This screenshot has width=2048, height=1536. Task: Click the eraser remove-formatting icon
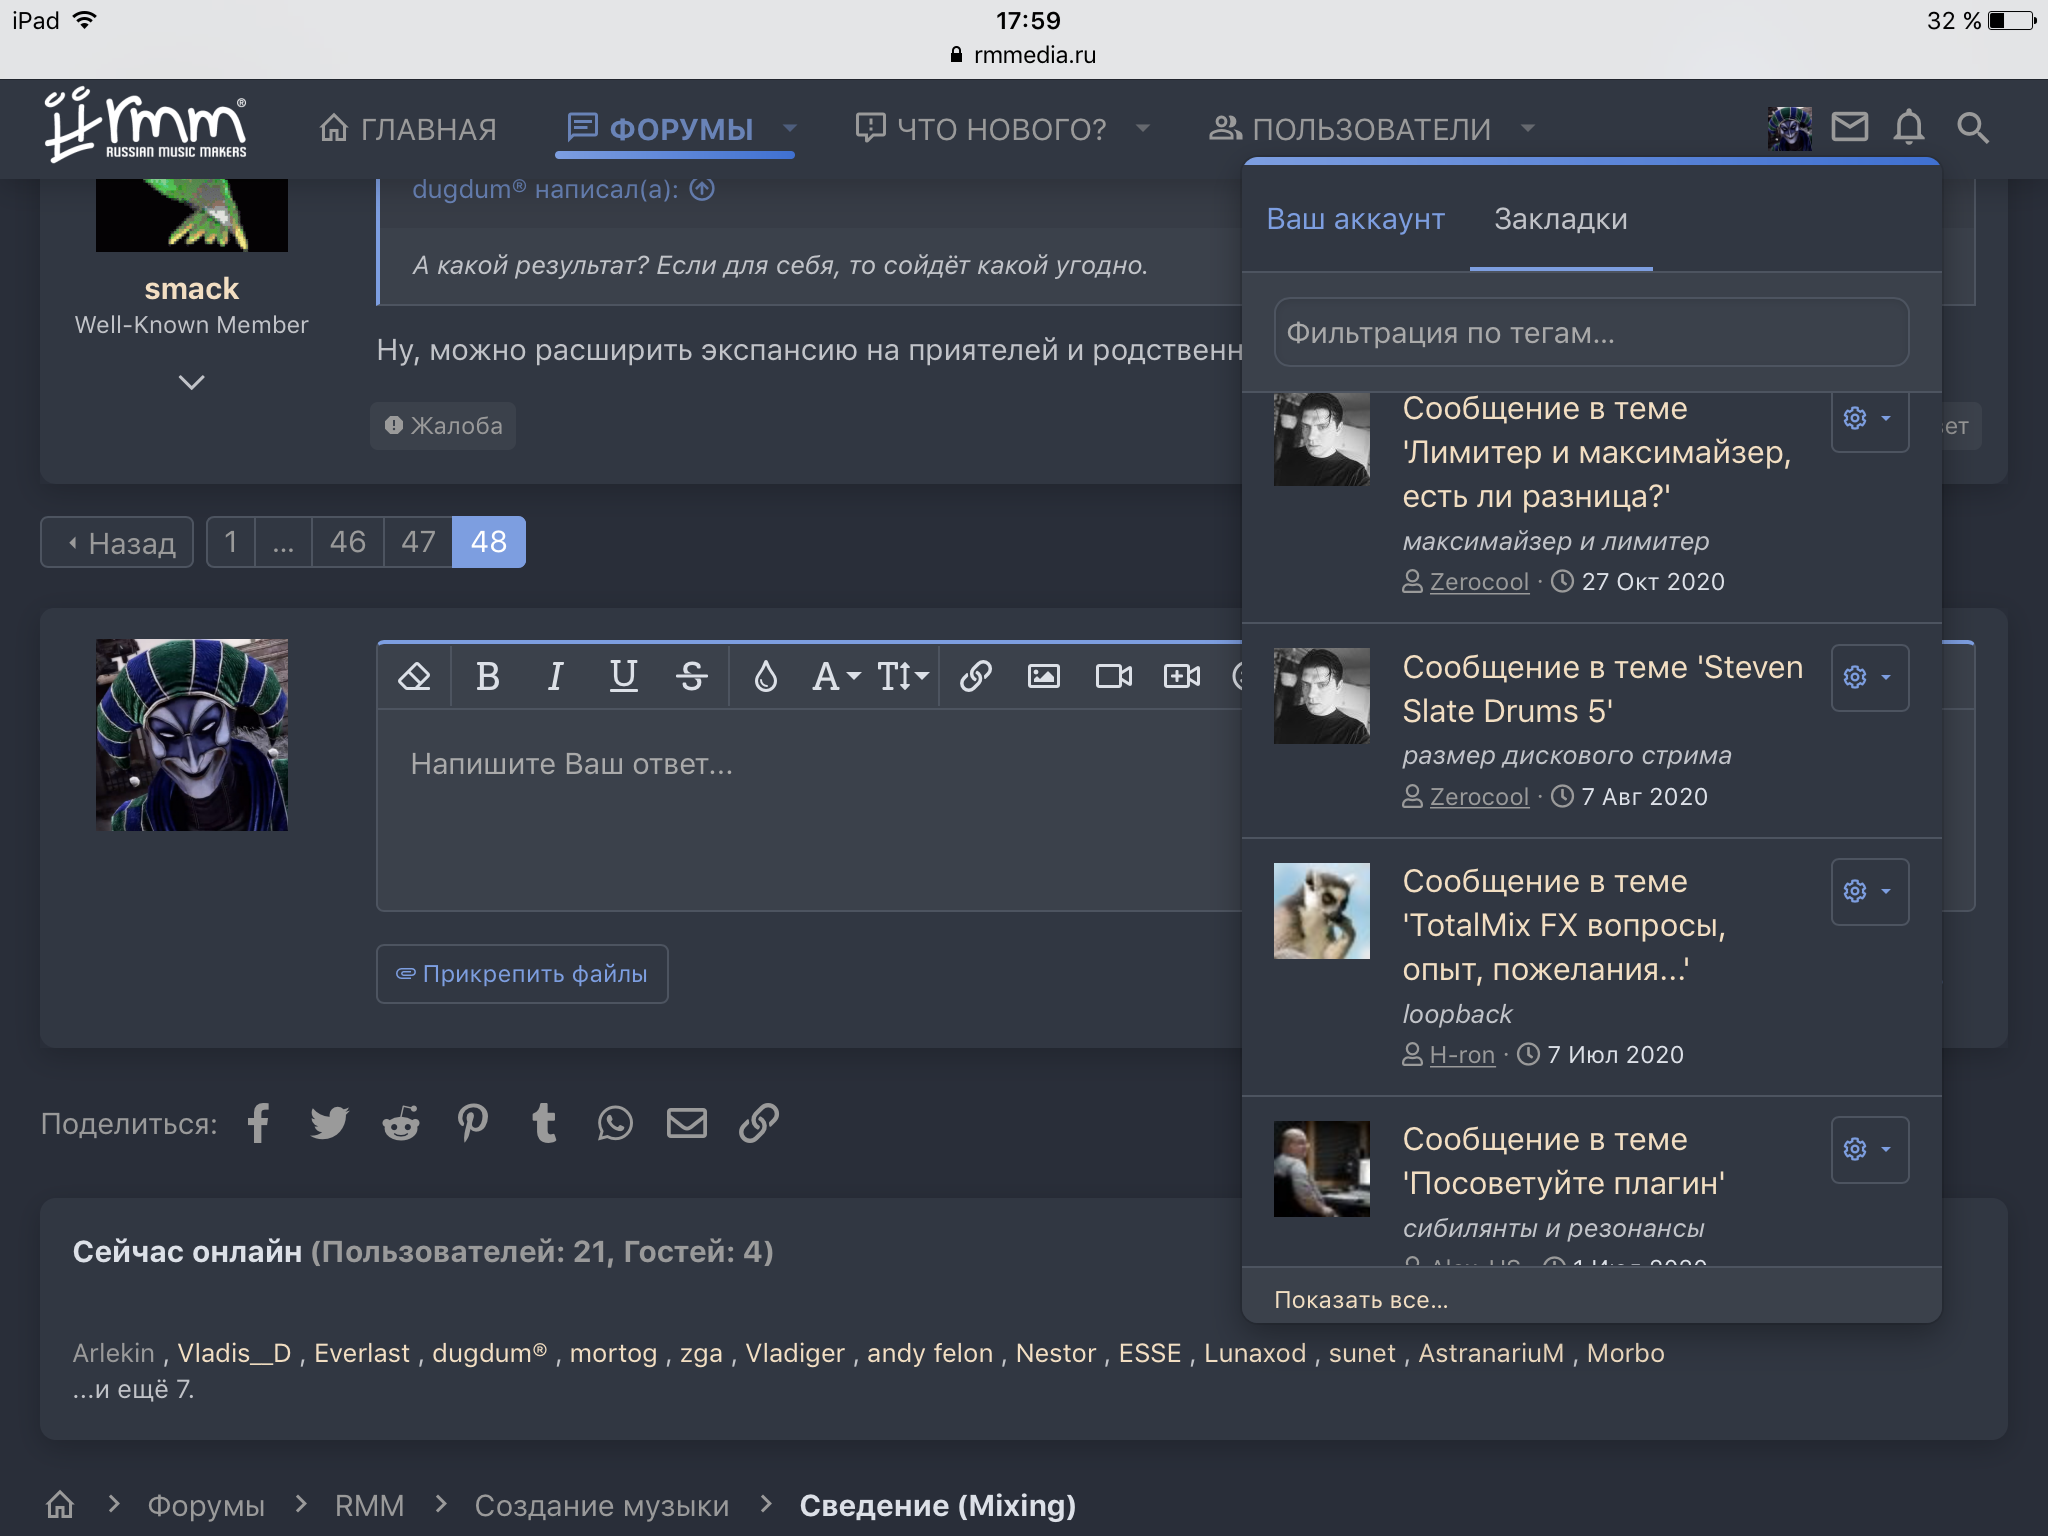click(414, 677)
